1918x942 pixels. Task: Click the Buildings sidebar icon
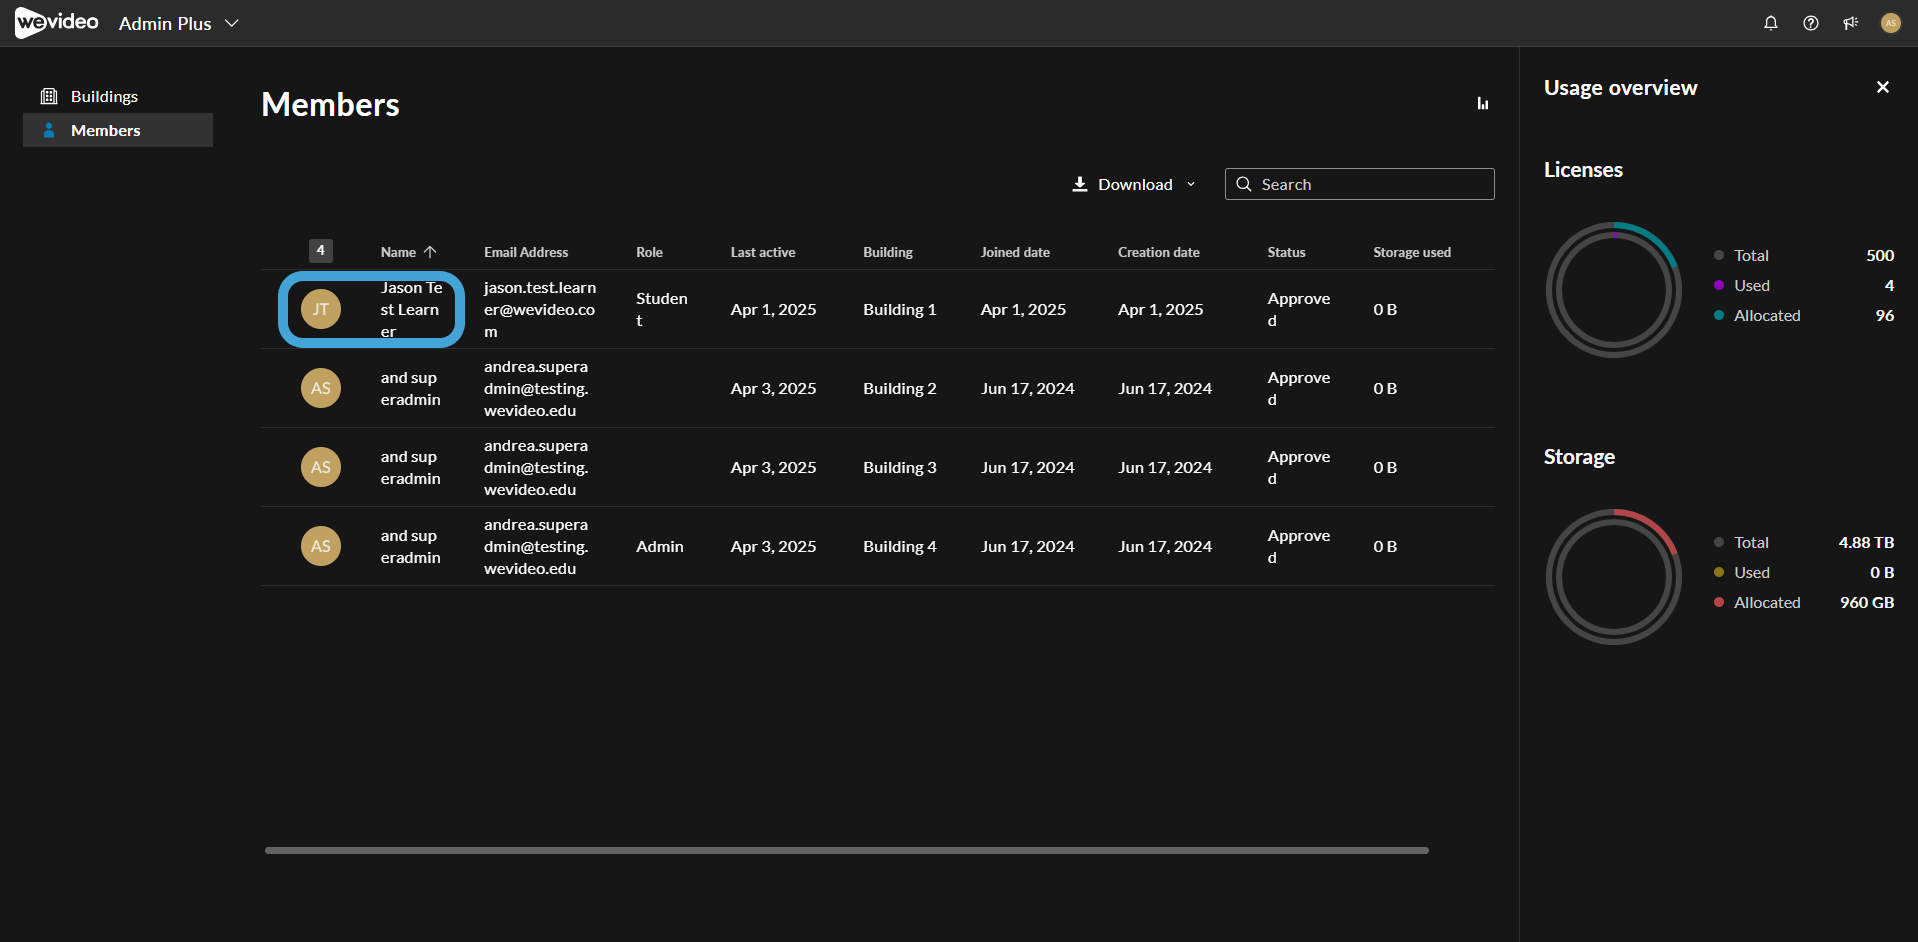pos(49,96)
